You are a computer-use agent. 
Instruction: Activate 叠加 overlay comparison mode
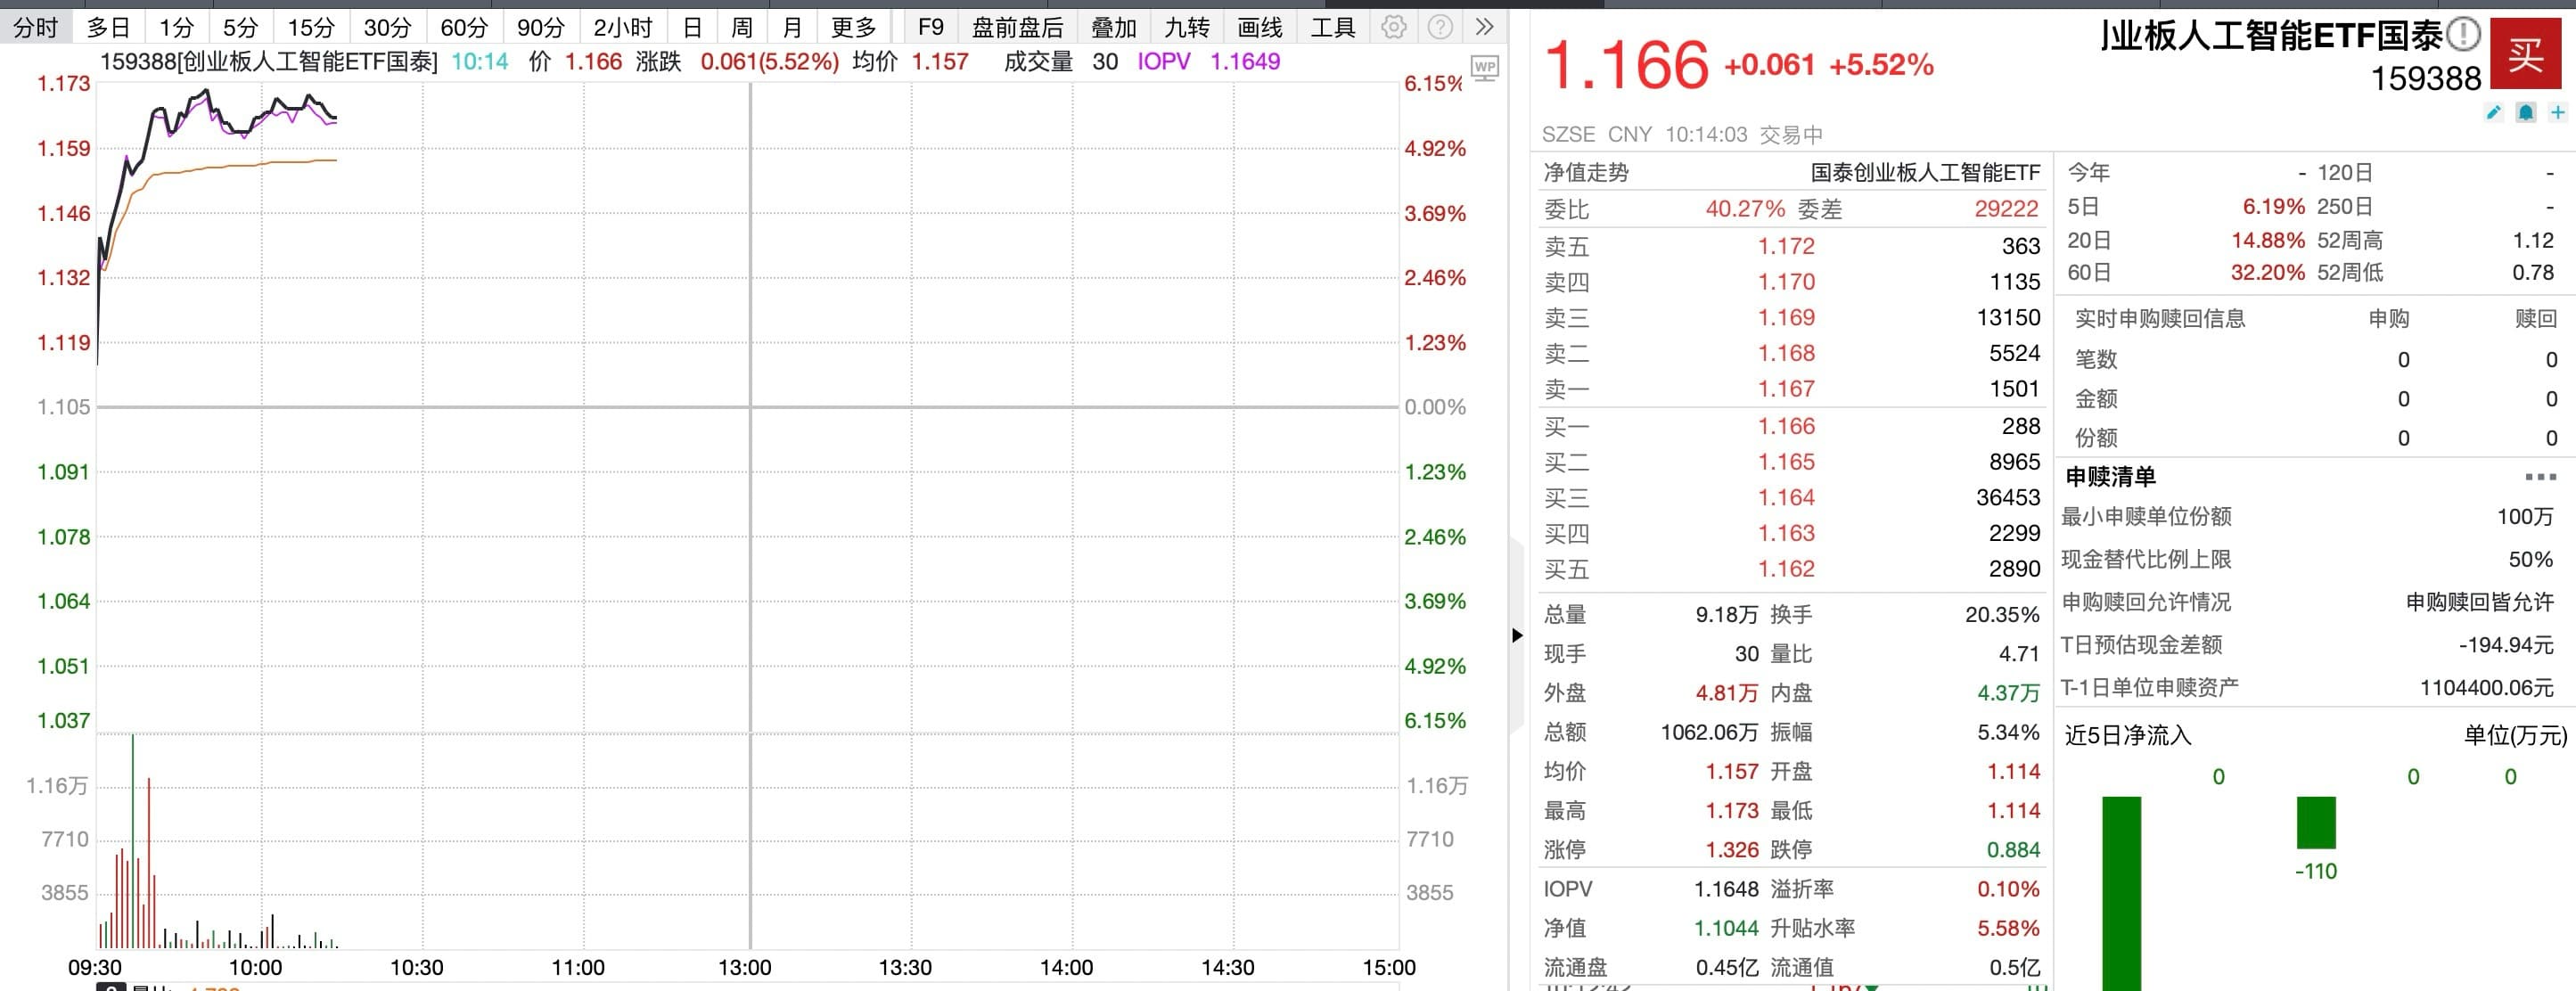point(1113,27)
